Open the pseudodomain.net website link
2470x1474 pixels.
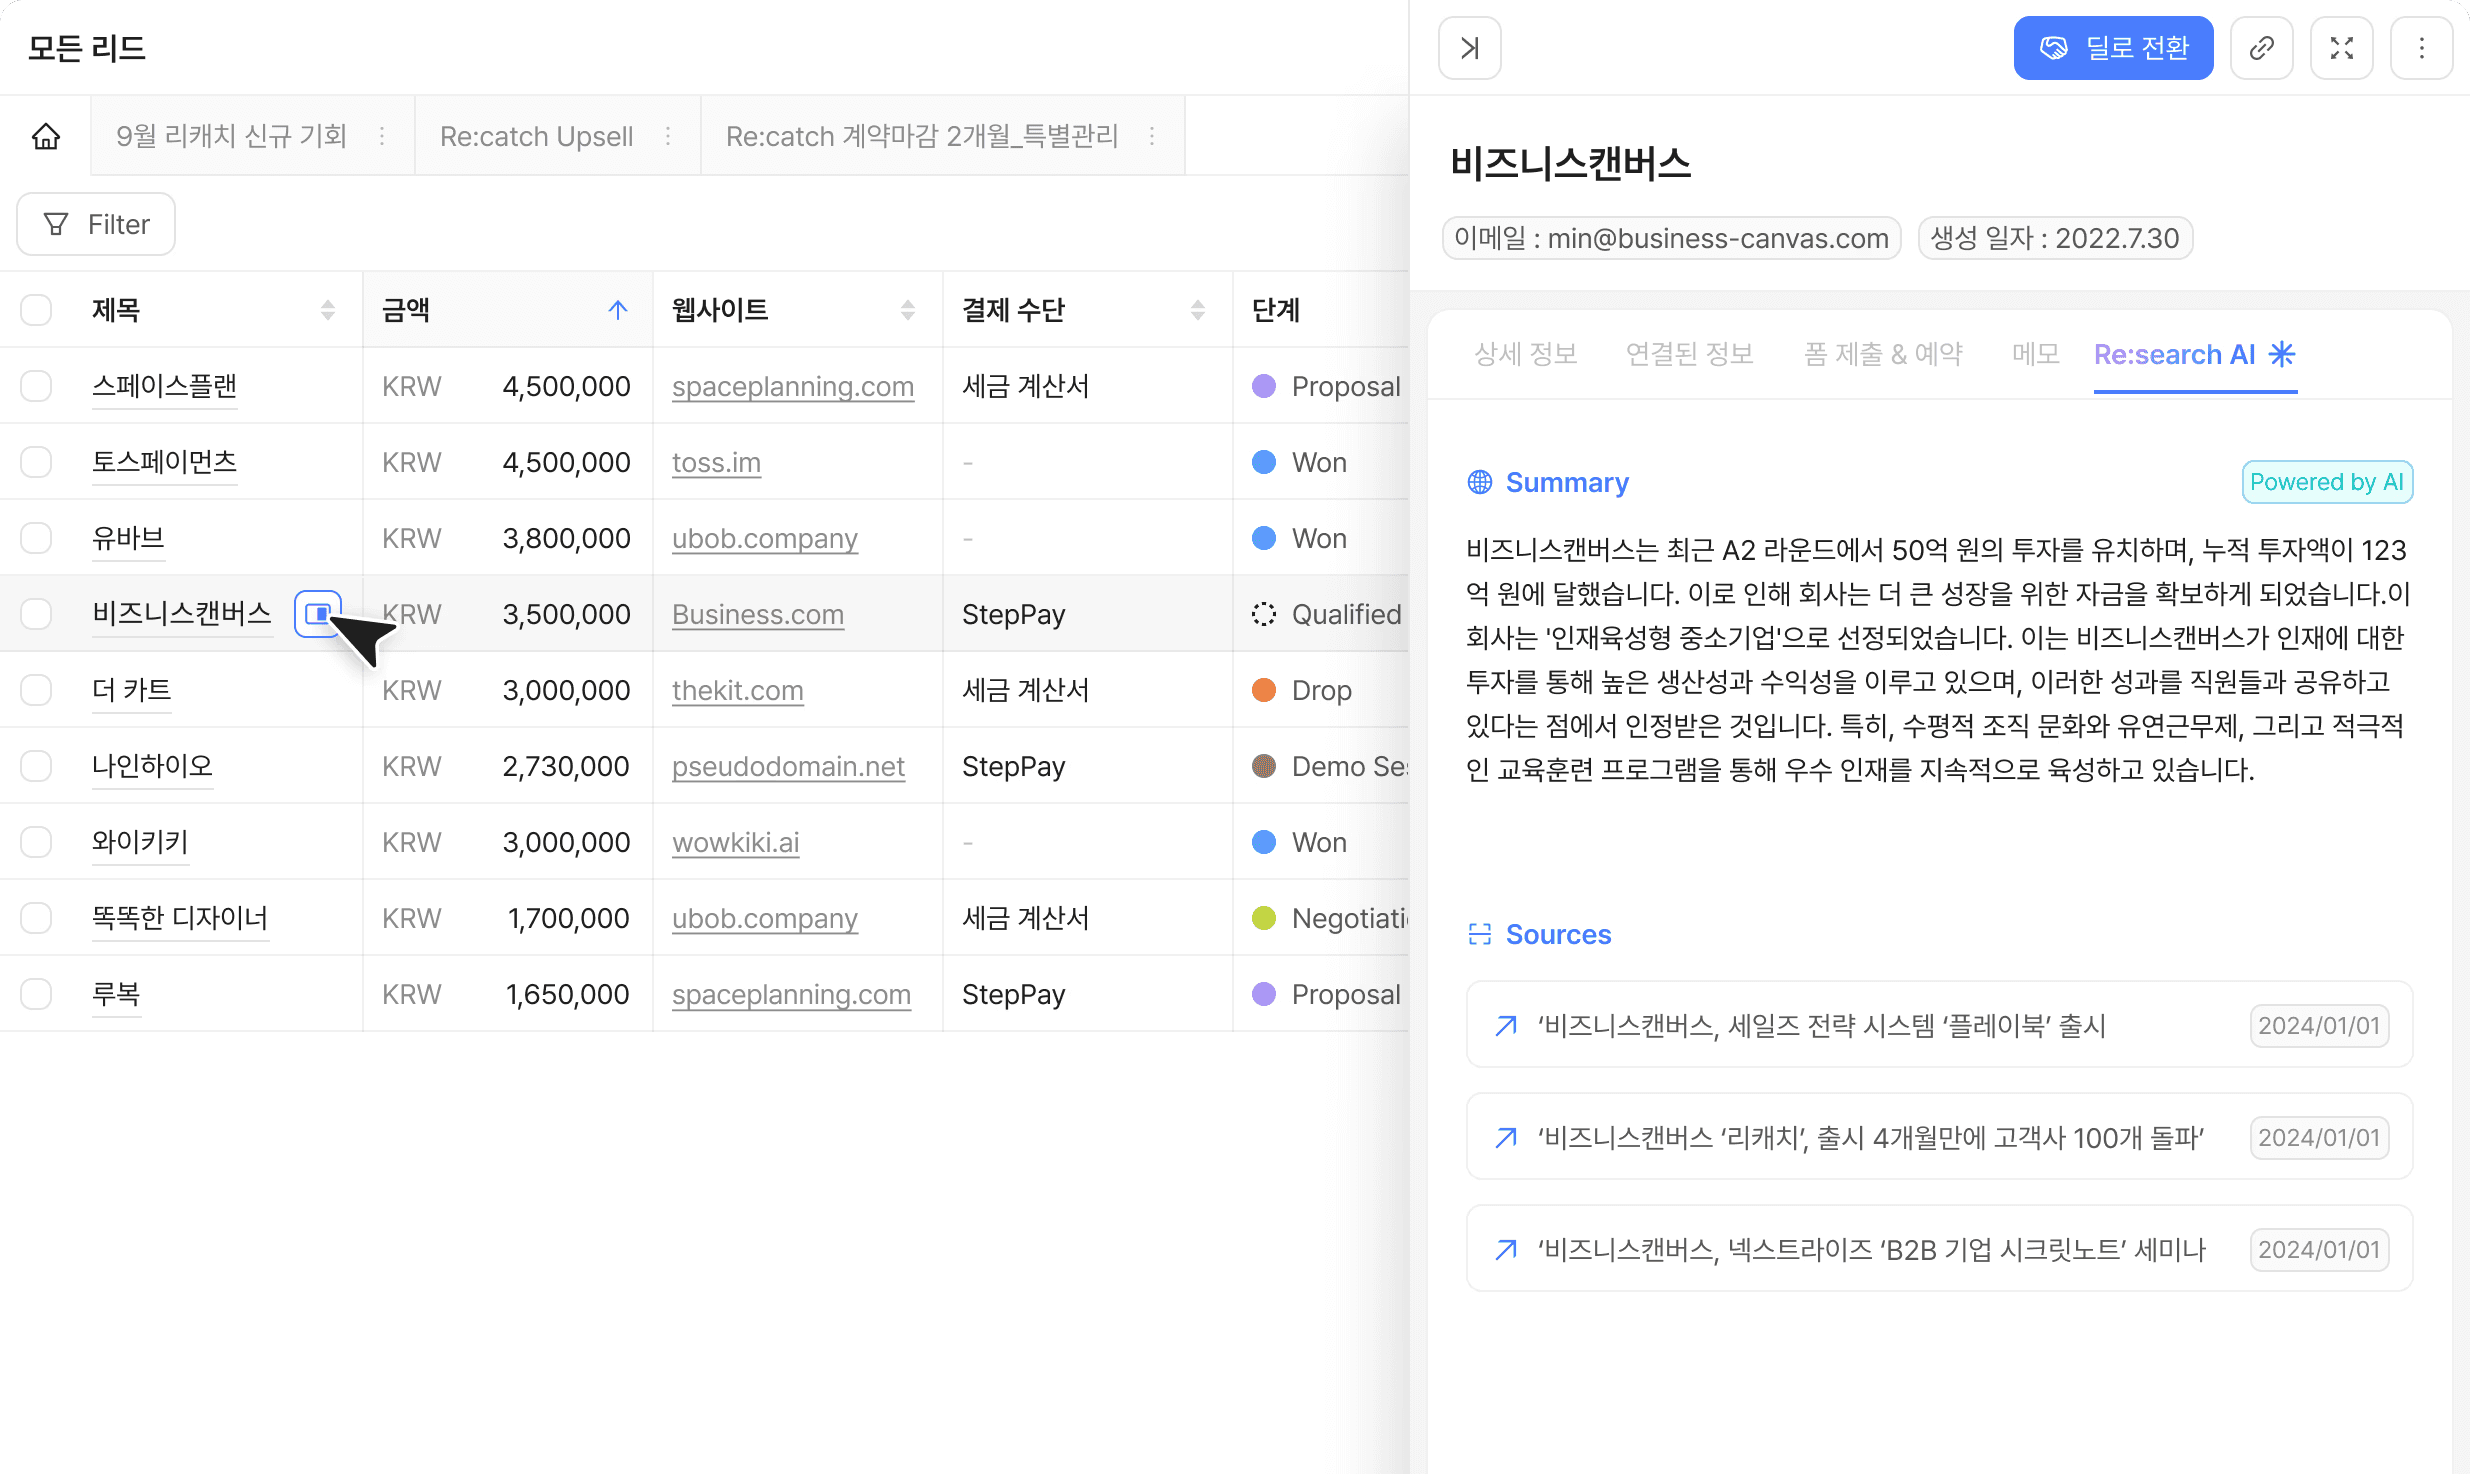[788, 766]
